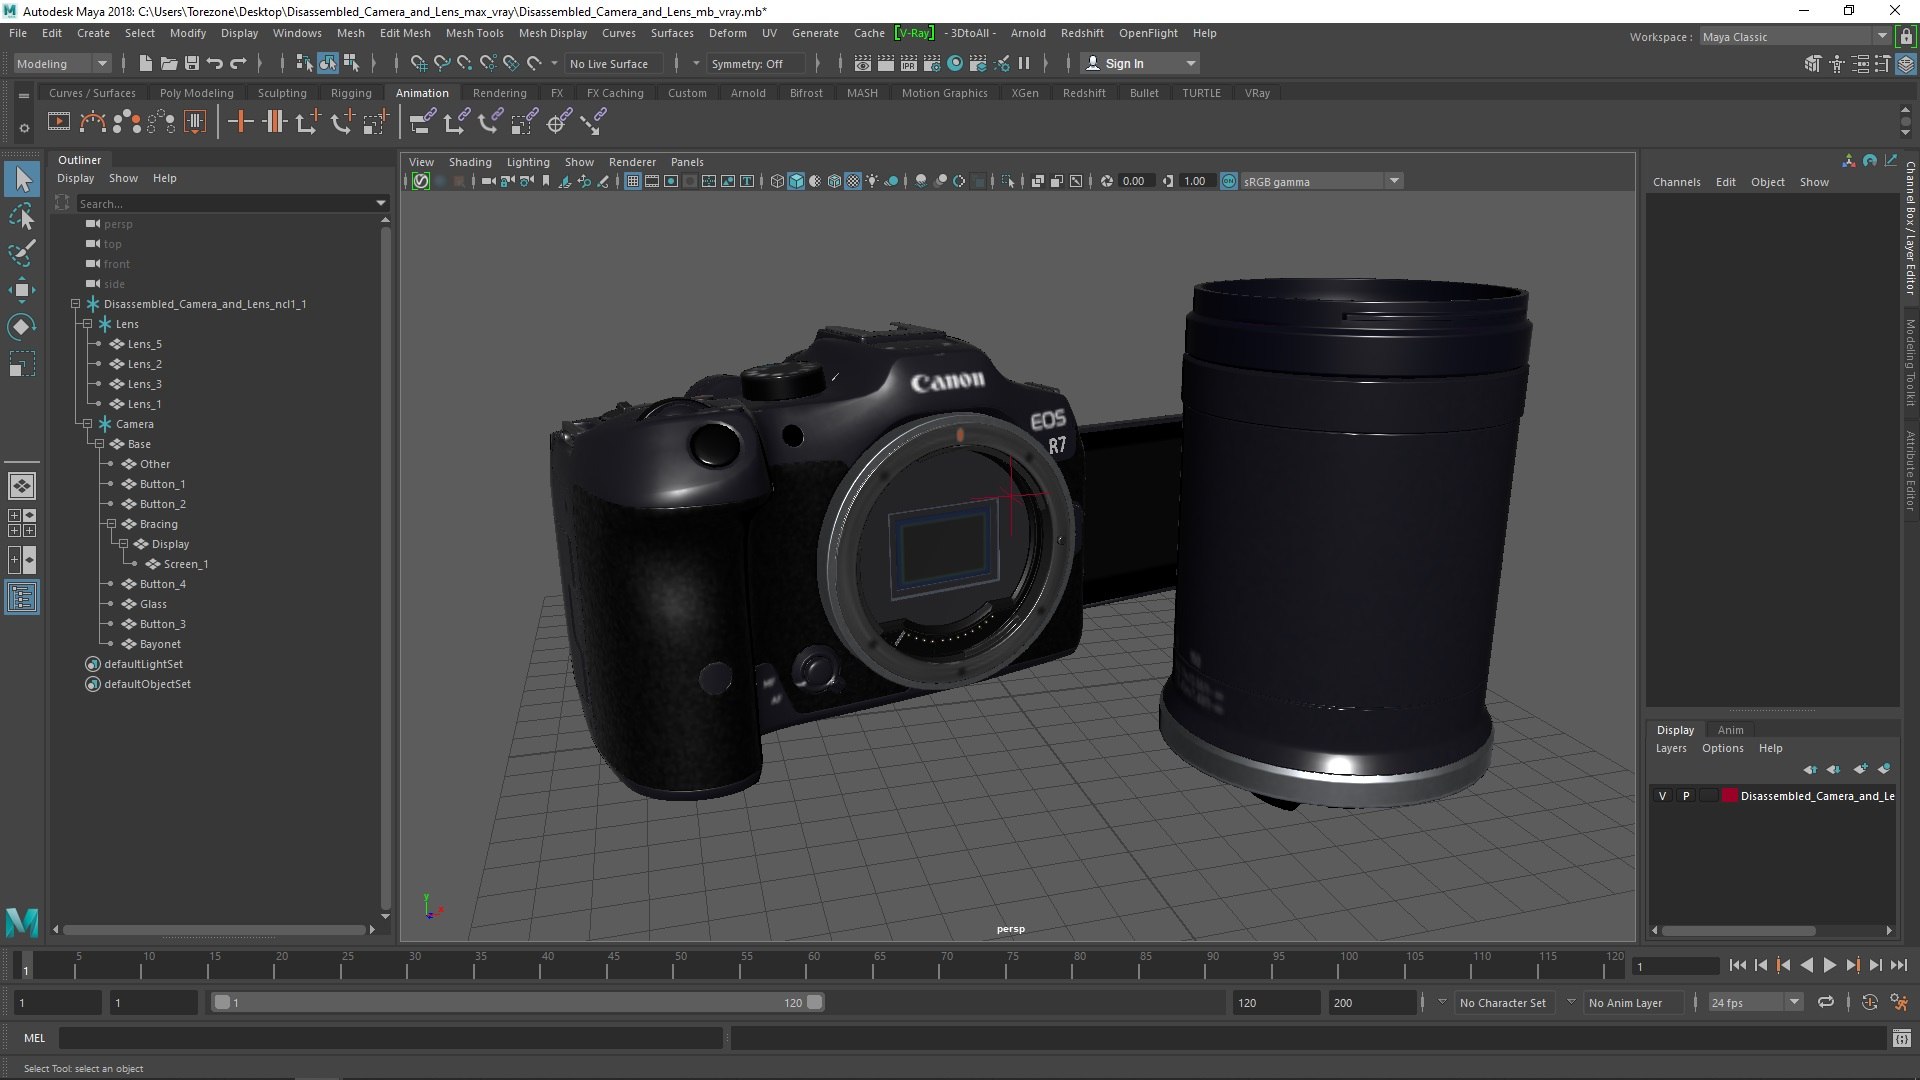Image resolution: width=1920 pixels, height=1080 pixels.
Task: Click the Playblast shelf icon
Action: coord(59,122)
